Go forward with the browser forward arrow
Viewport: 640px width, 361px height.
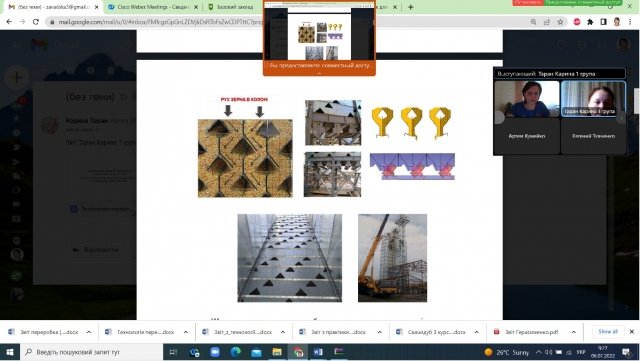point(22,22)
